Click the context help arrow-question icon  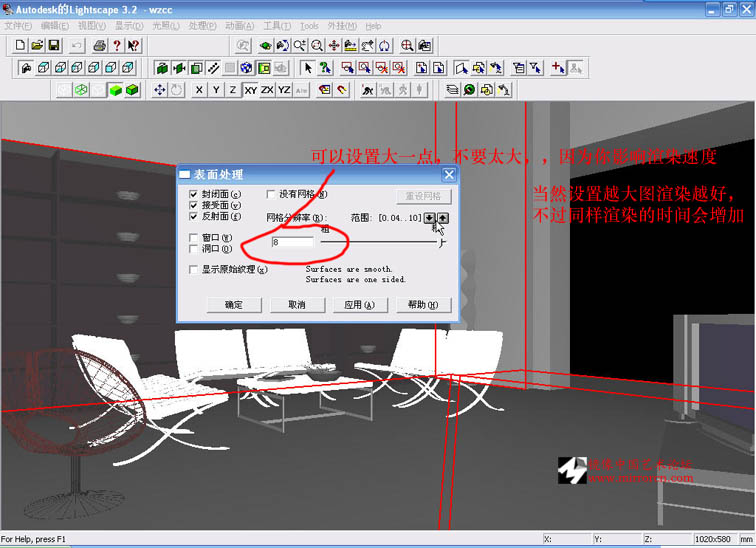pos(133,45)
